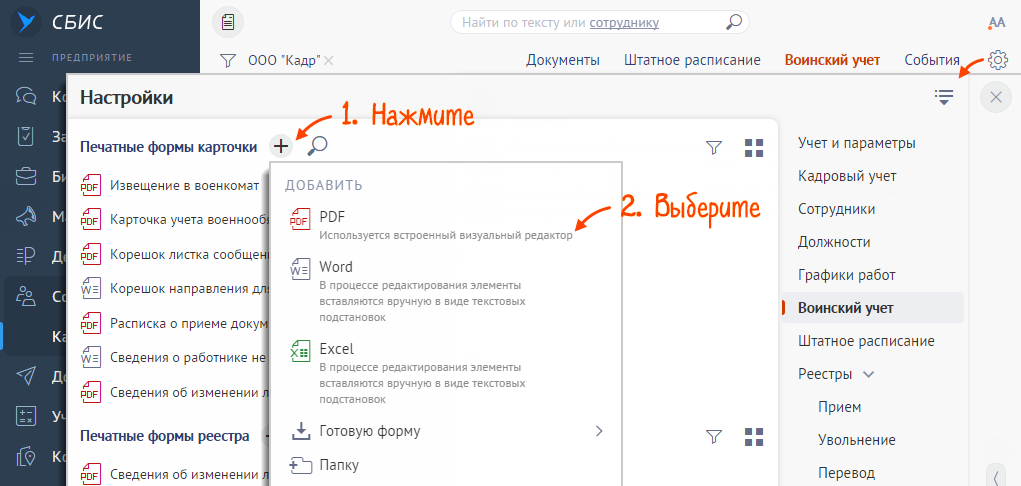Open contacts chat-bubble icon in sidebar
Screen dimensions: 1021x486
point(26,97)
